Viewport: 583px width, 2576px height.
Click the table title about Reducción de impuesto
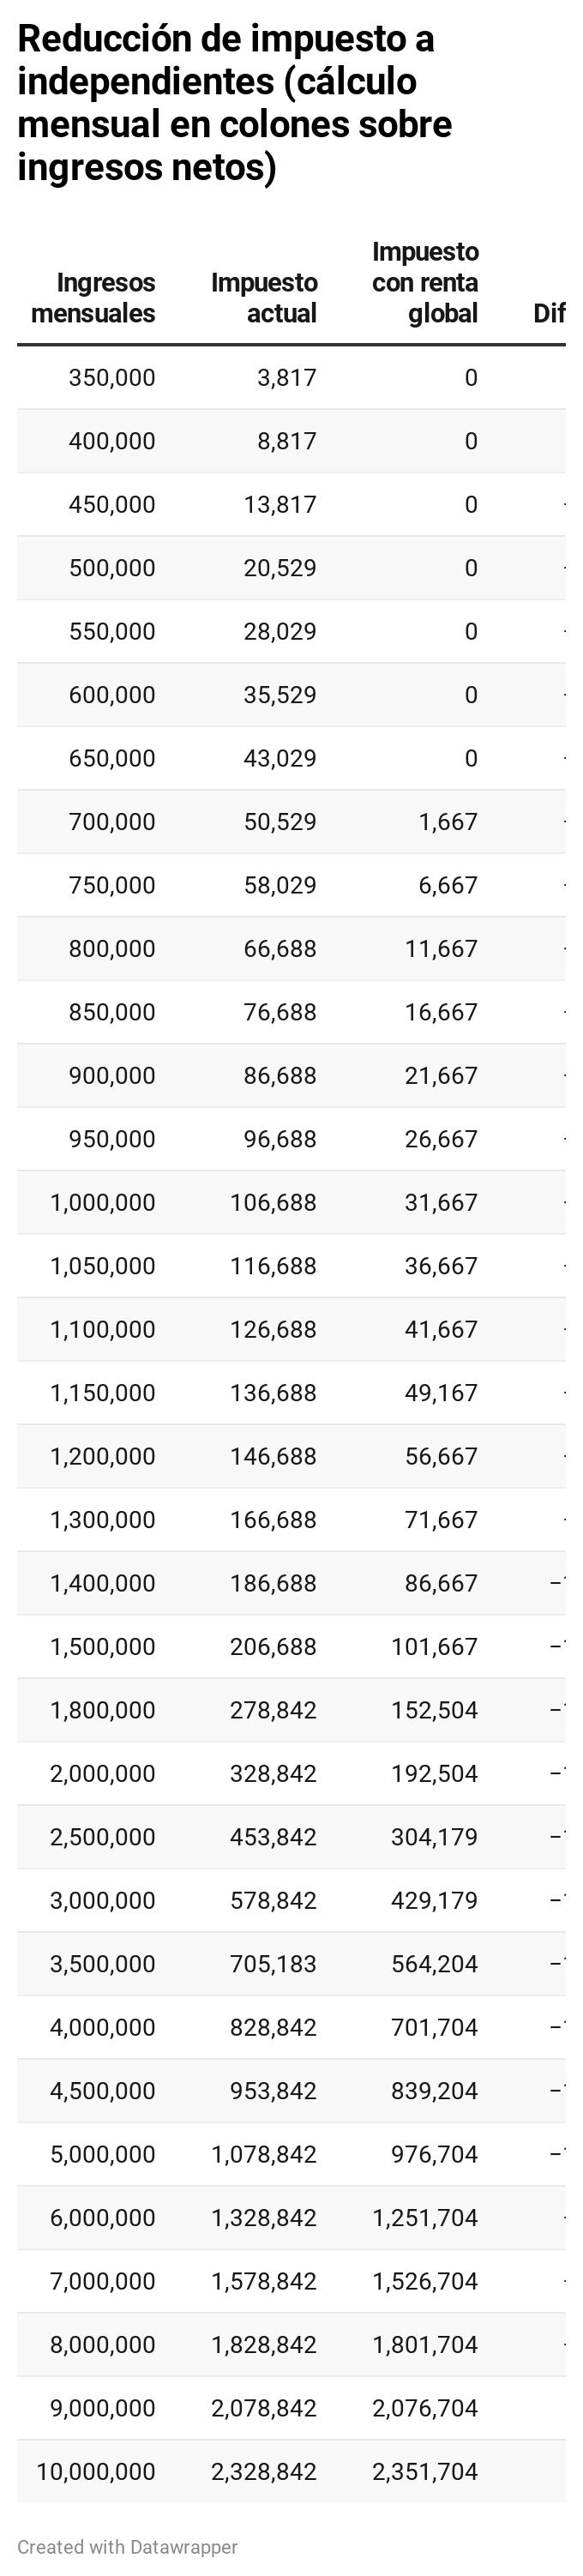(x=235, y=103)
